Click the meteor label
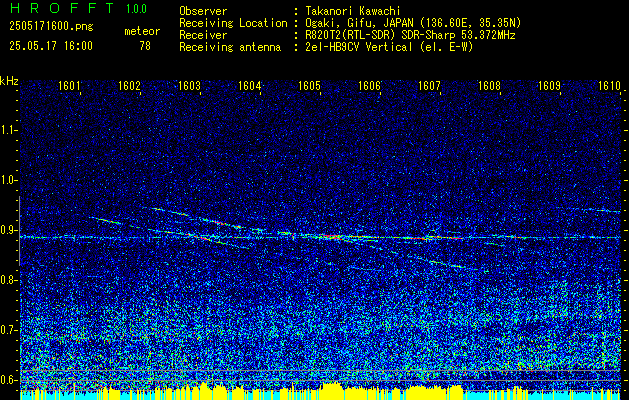This screenshot has height=400, width=629. click(x=142, y=31)
